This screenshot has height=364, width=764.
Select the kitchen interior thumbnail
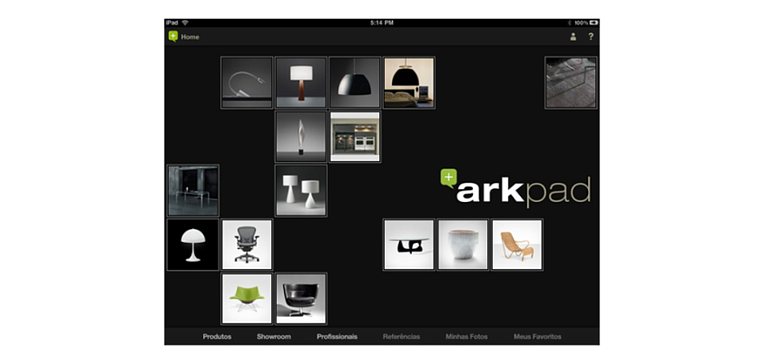pyautogui.click(x=355, y=136)
